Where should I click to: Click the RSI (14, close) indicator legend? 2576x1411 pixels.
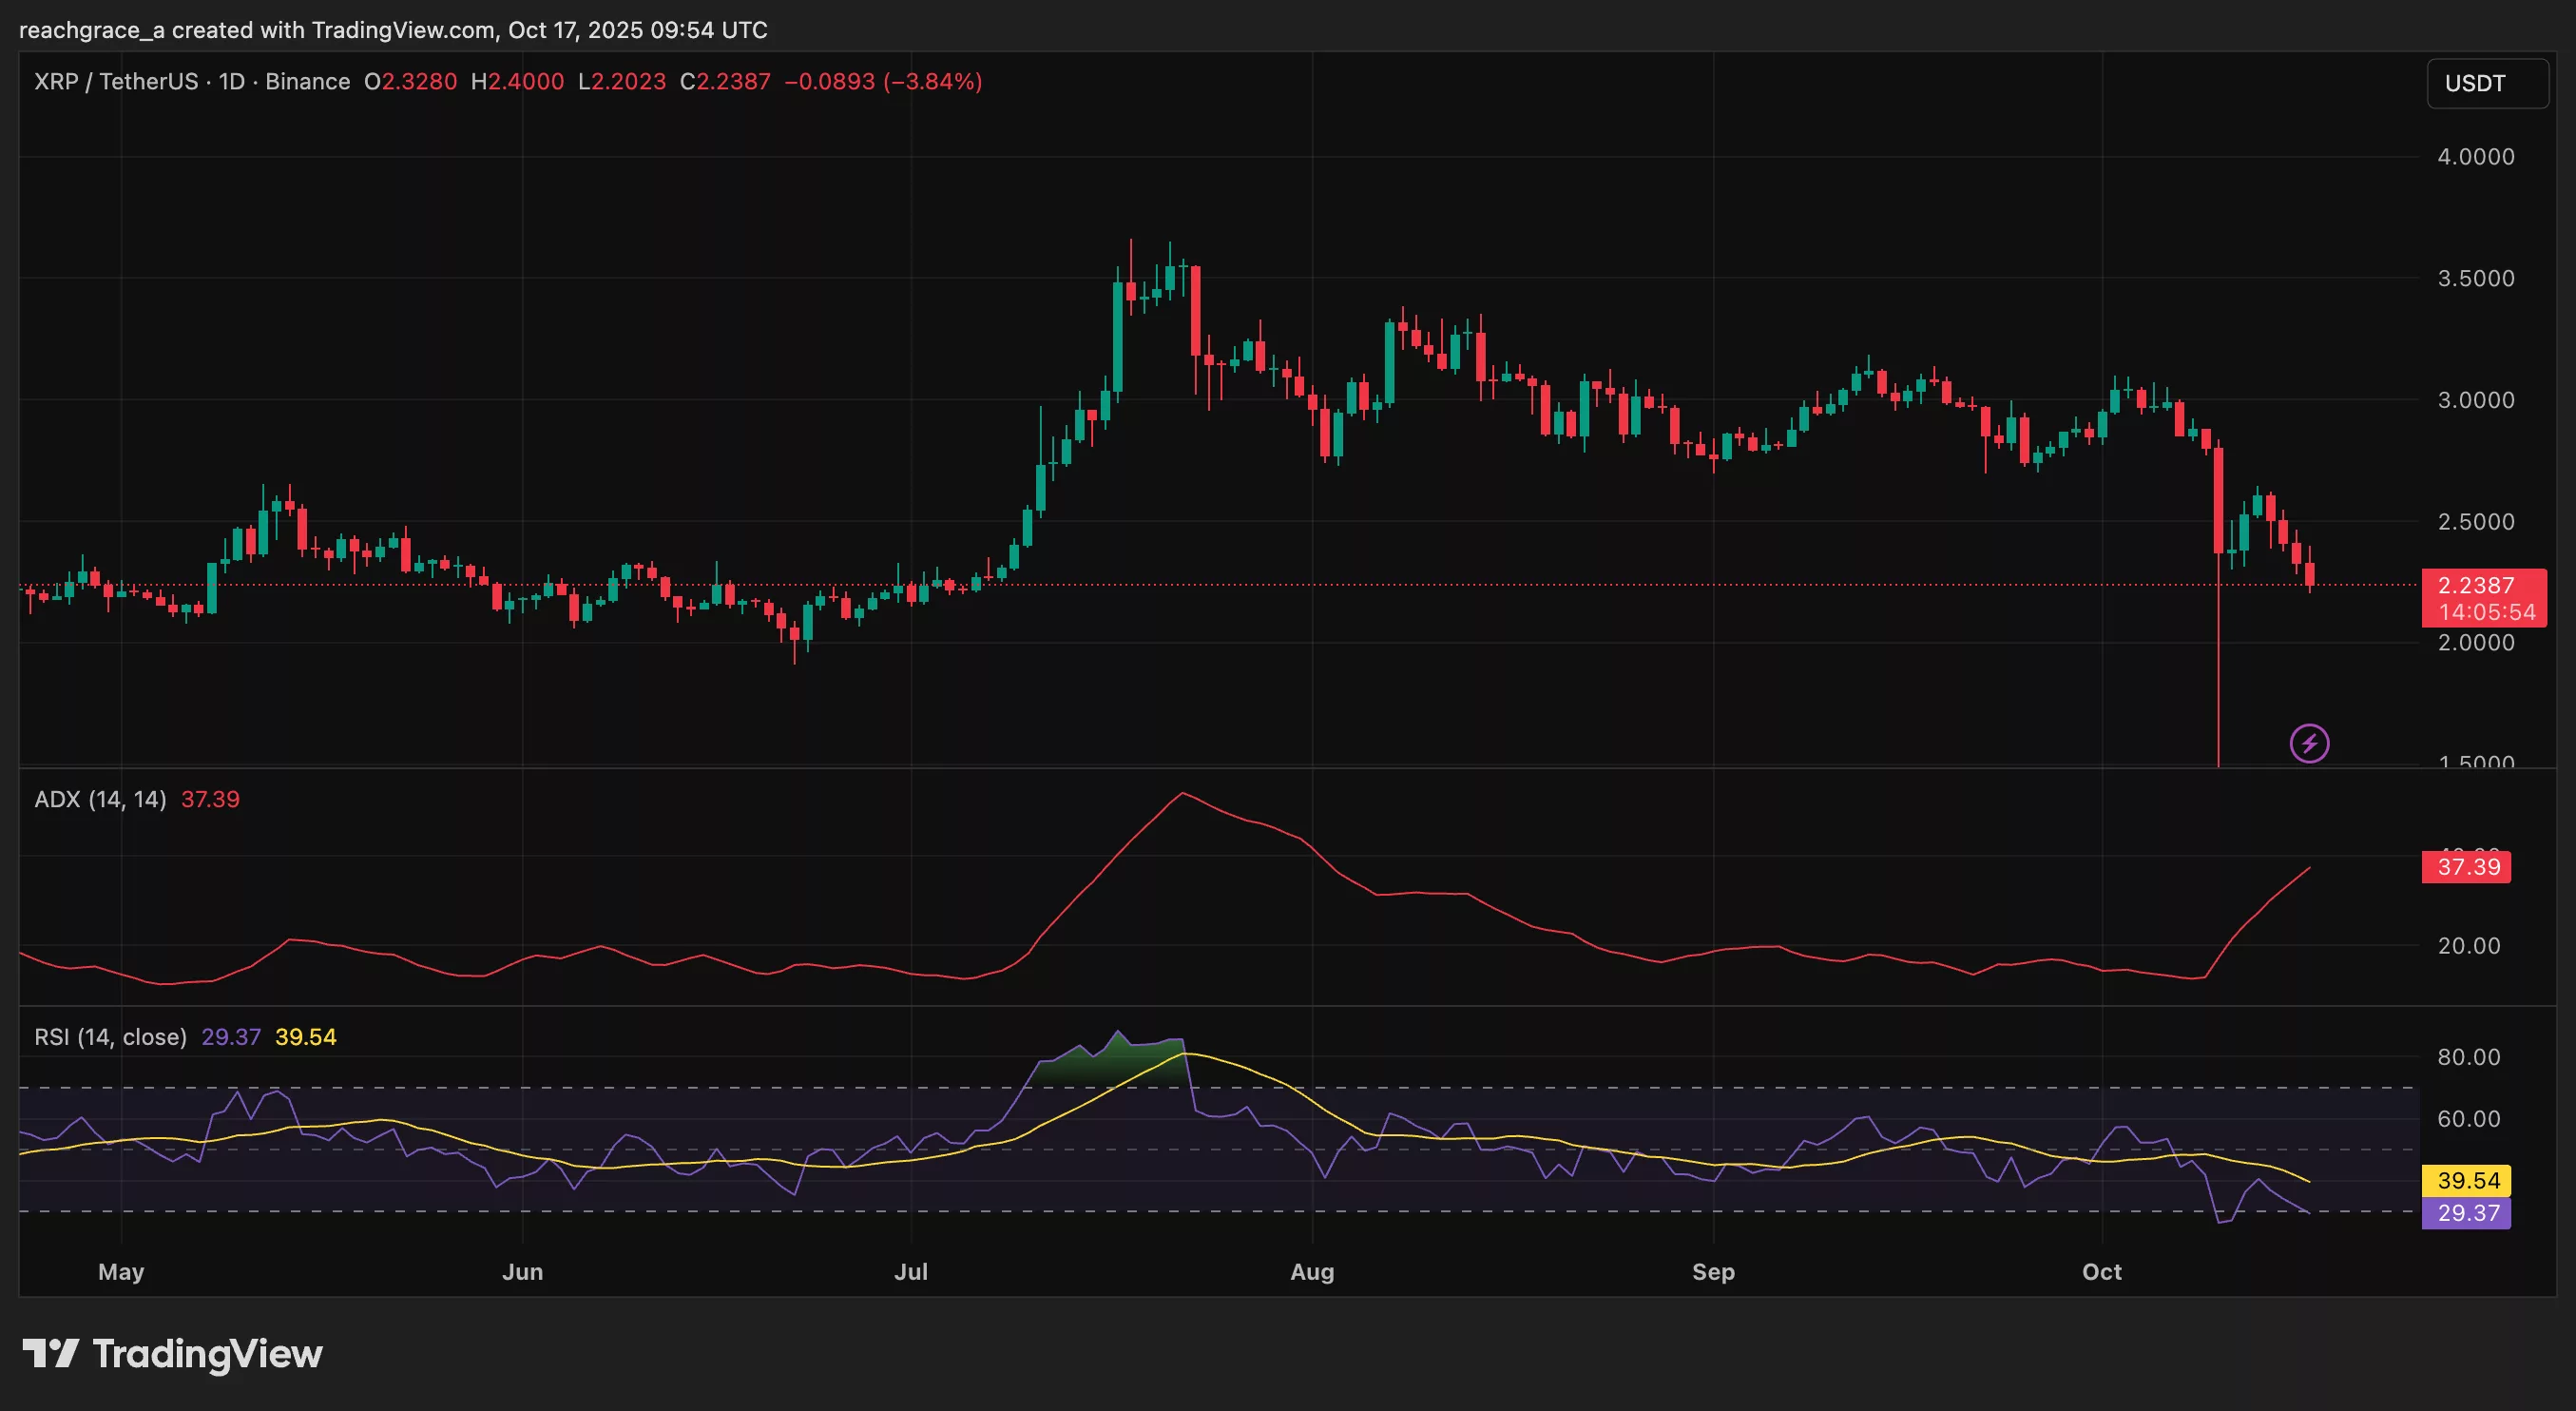[x=110, y=1037]
